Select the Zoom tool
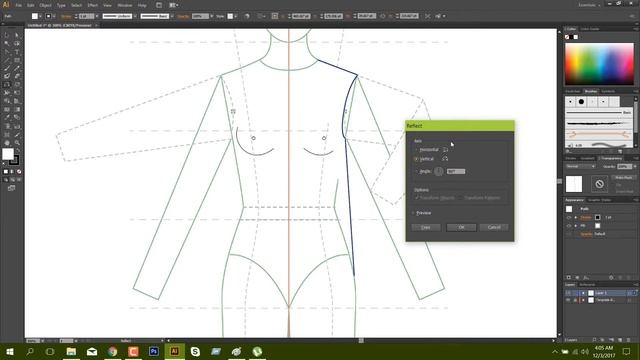Viewport: 640px width, 360px height. point(17,143)
